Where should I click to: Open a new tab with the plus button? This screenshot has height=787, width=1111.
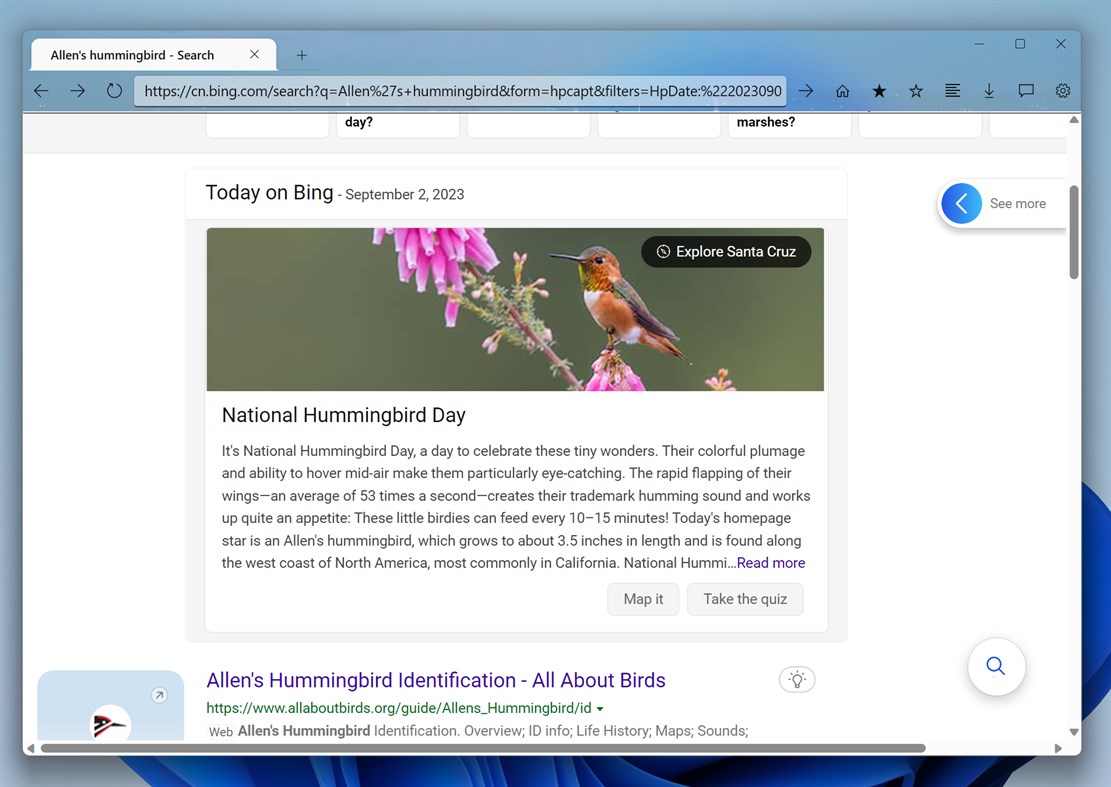pyautogui.click(x=301, y=55)
